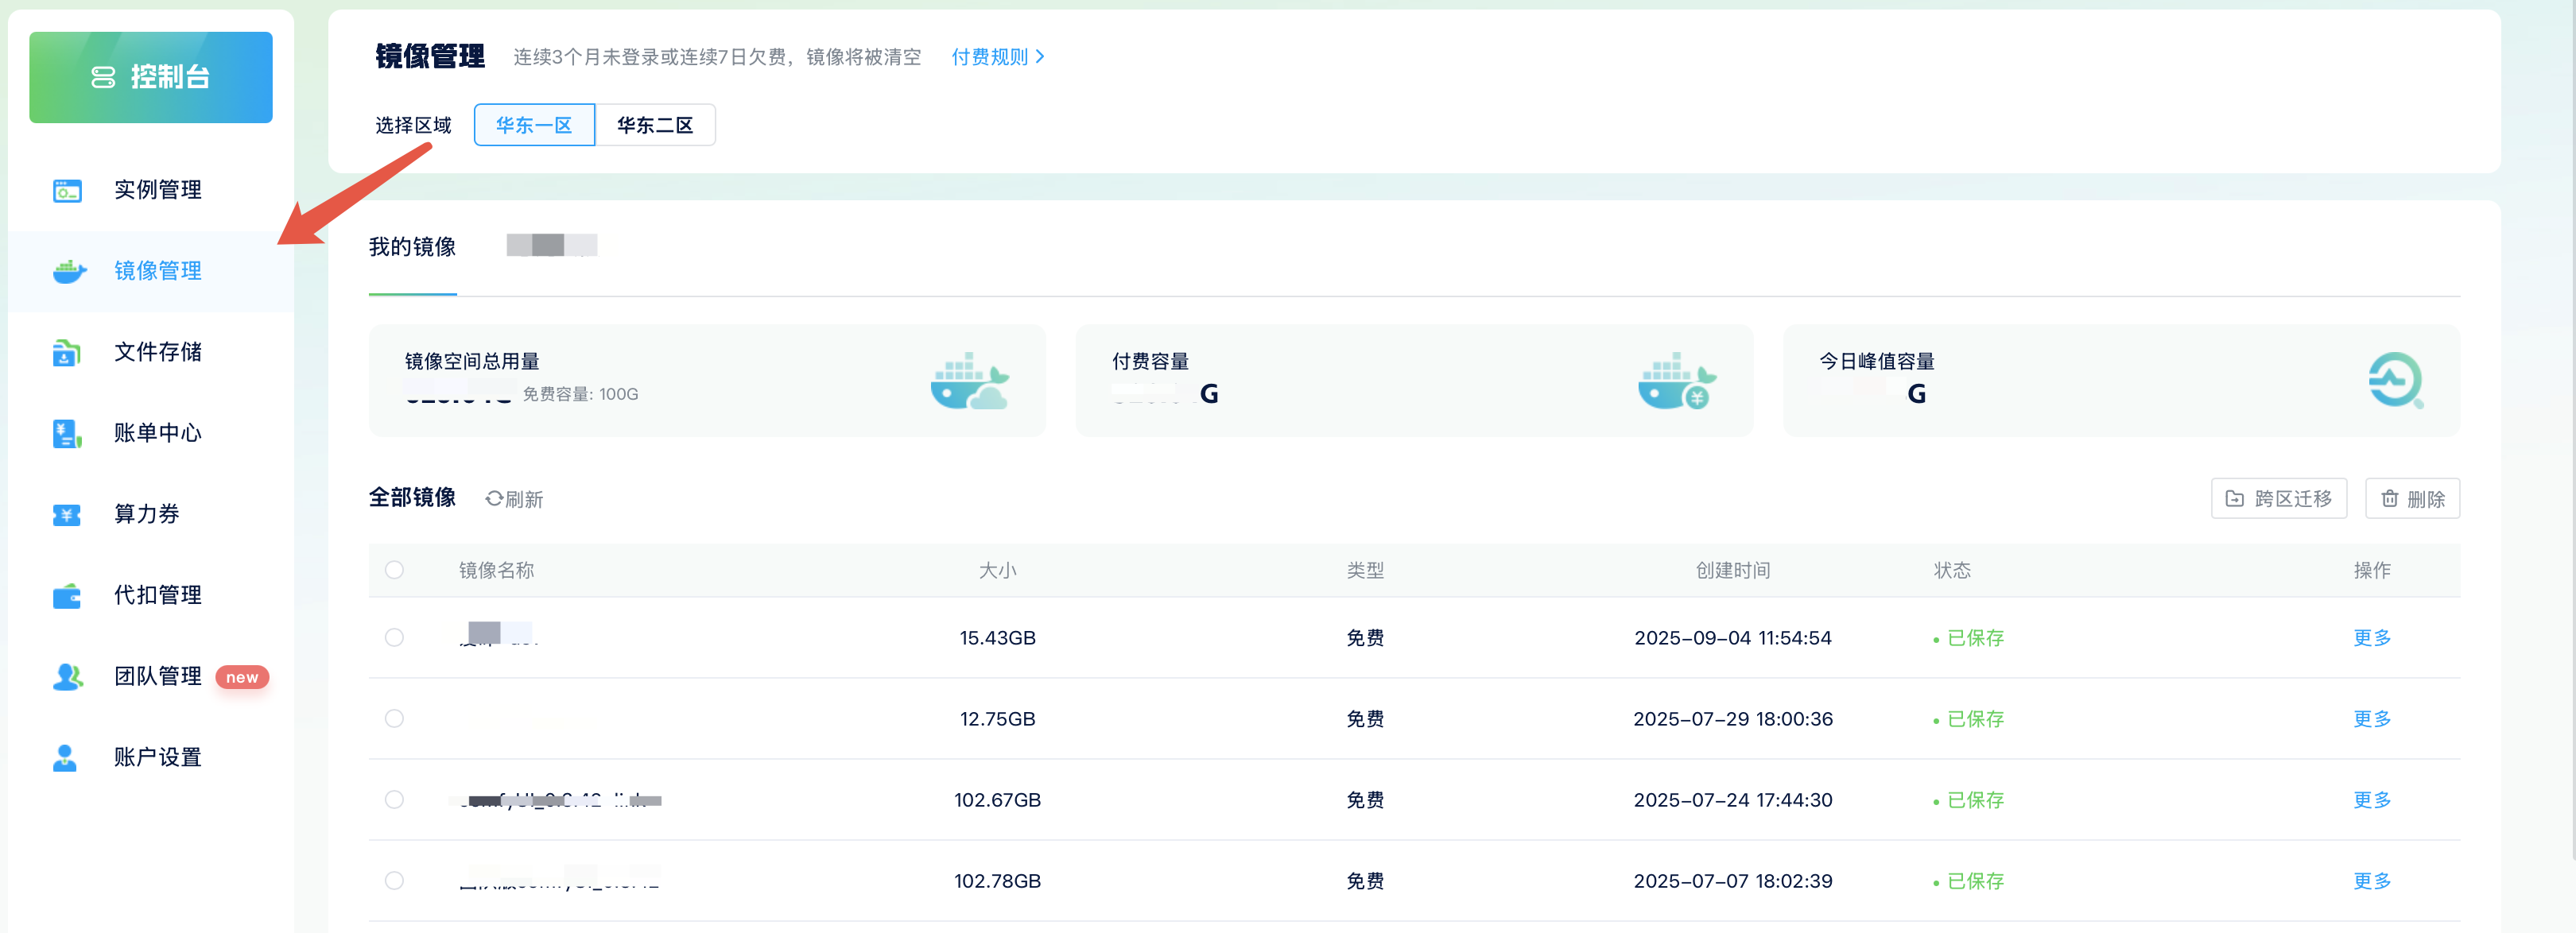Select the 实例管理 sidebar icon
Viewport: 2576px width, 933px height.
pos(66,189)
